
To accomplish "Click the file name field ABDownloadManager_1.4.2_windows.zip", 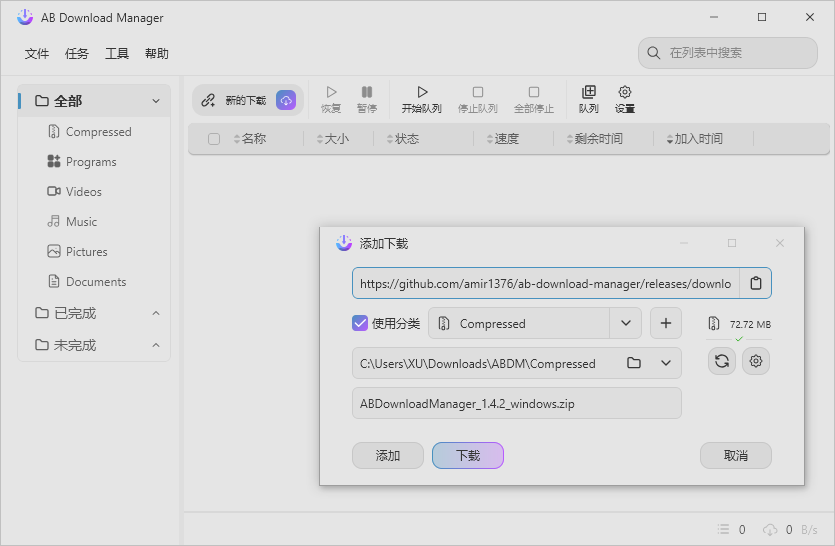I will coord(517,403).
